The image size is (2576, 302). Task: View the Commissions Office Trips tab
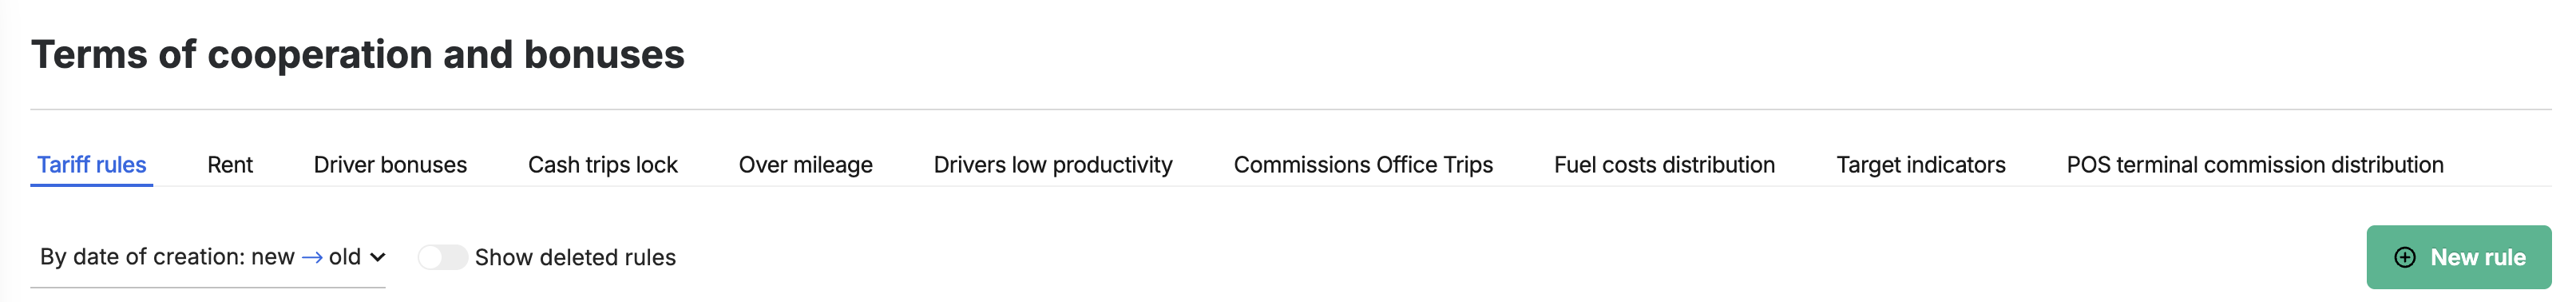point(1363,164)
